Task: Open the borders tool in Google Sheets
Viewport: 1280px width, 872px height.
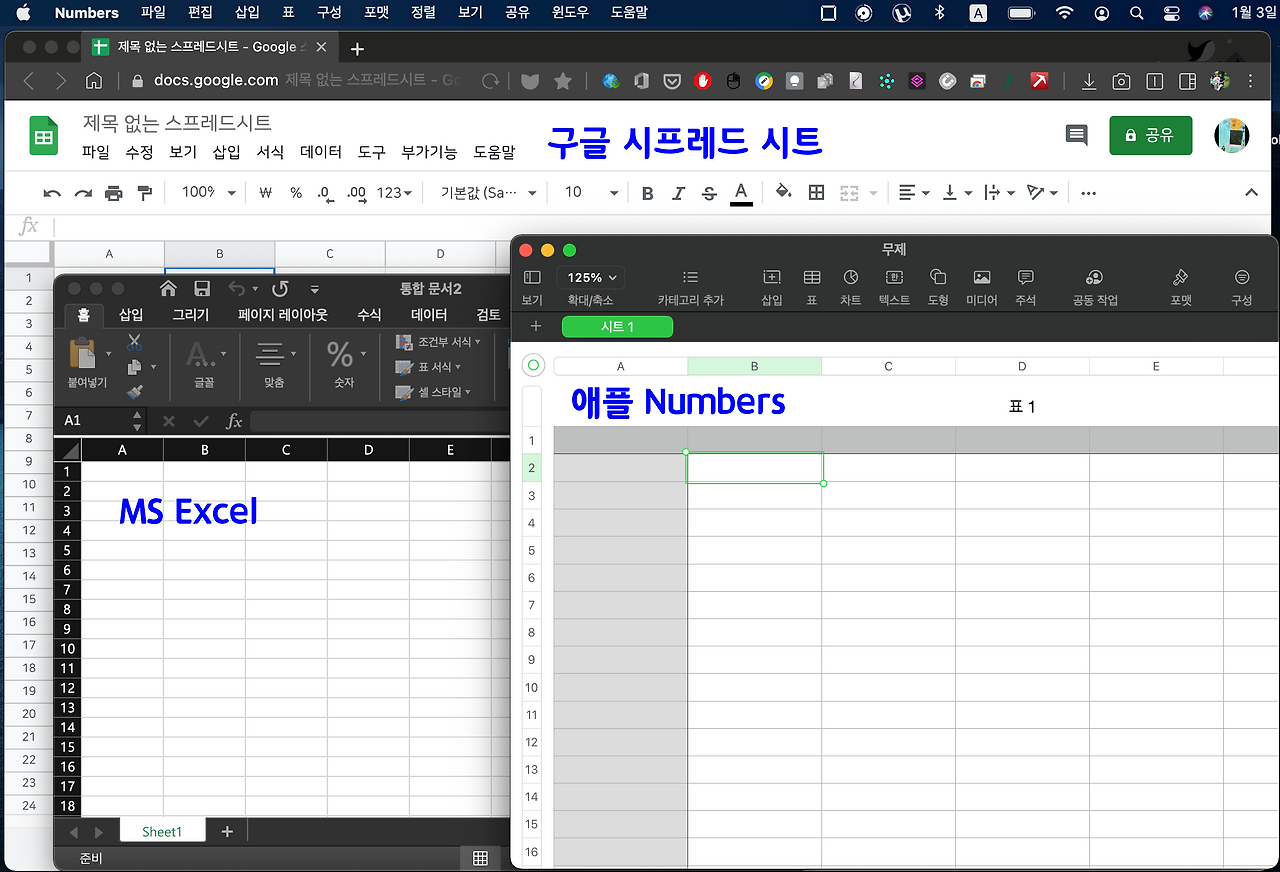Action: [x=817, y=193]
